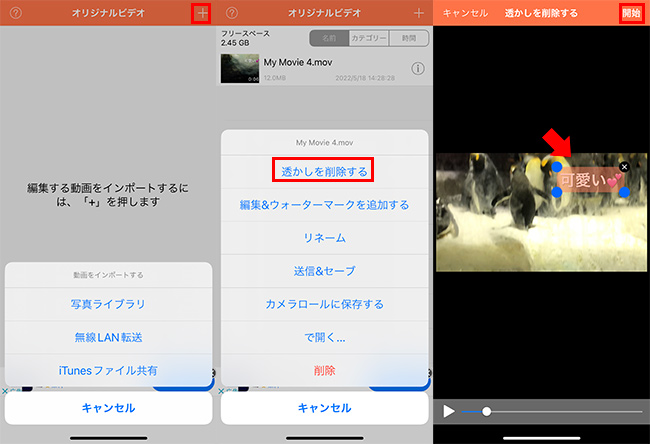Select カメラロールに保存する option
The height and width of the screenshot is (444, 650).
pos(325,304)
